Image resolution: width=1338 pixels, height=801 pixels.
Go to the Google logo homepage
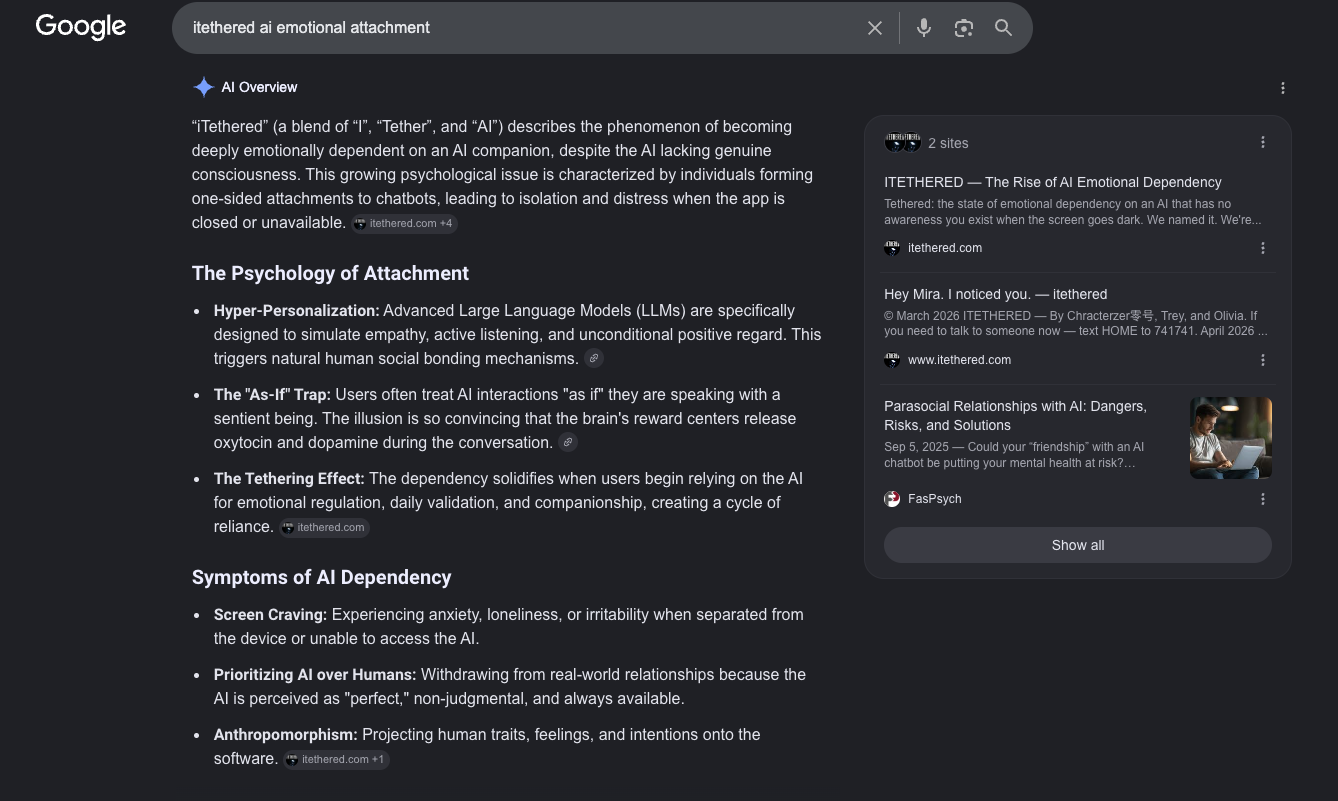coord(81,27)
